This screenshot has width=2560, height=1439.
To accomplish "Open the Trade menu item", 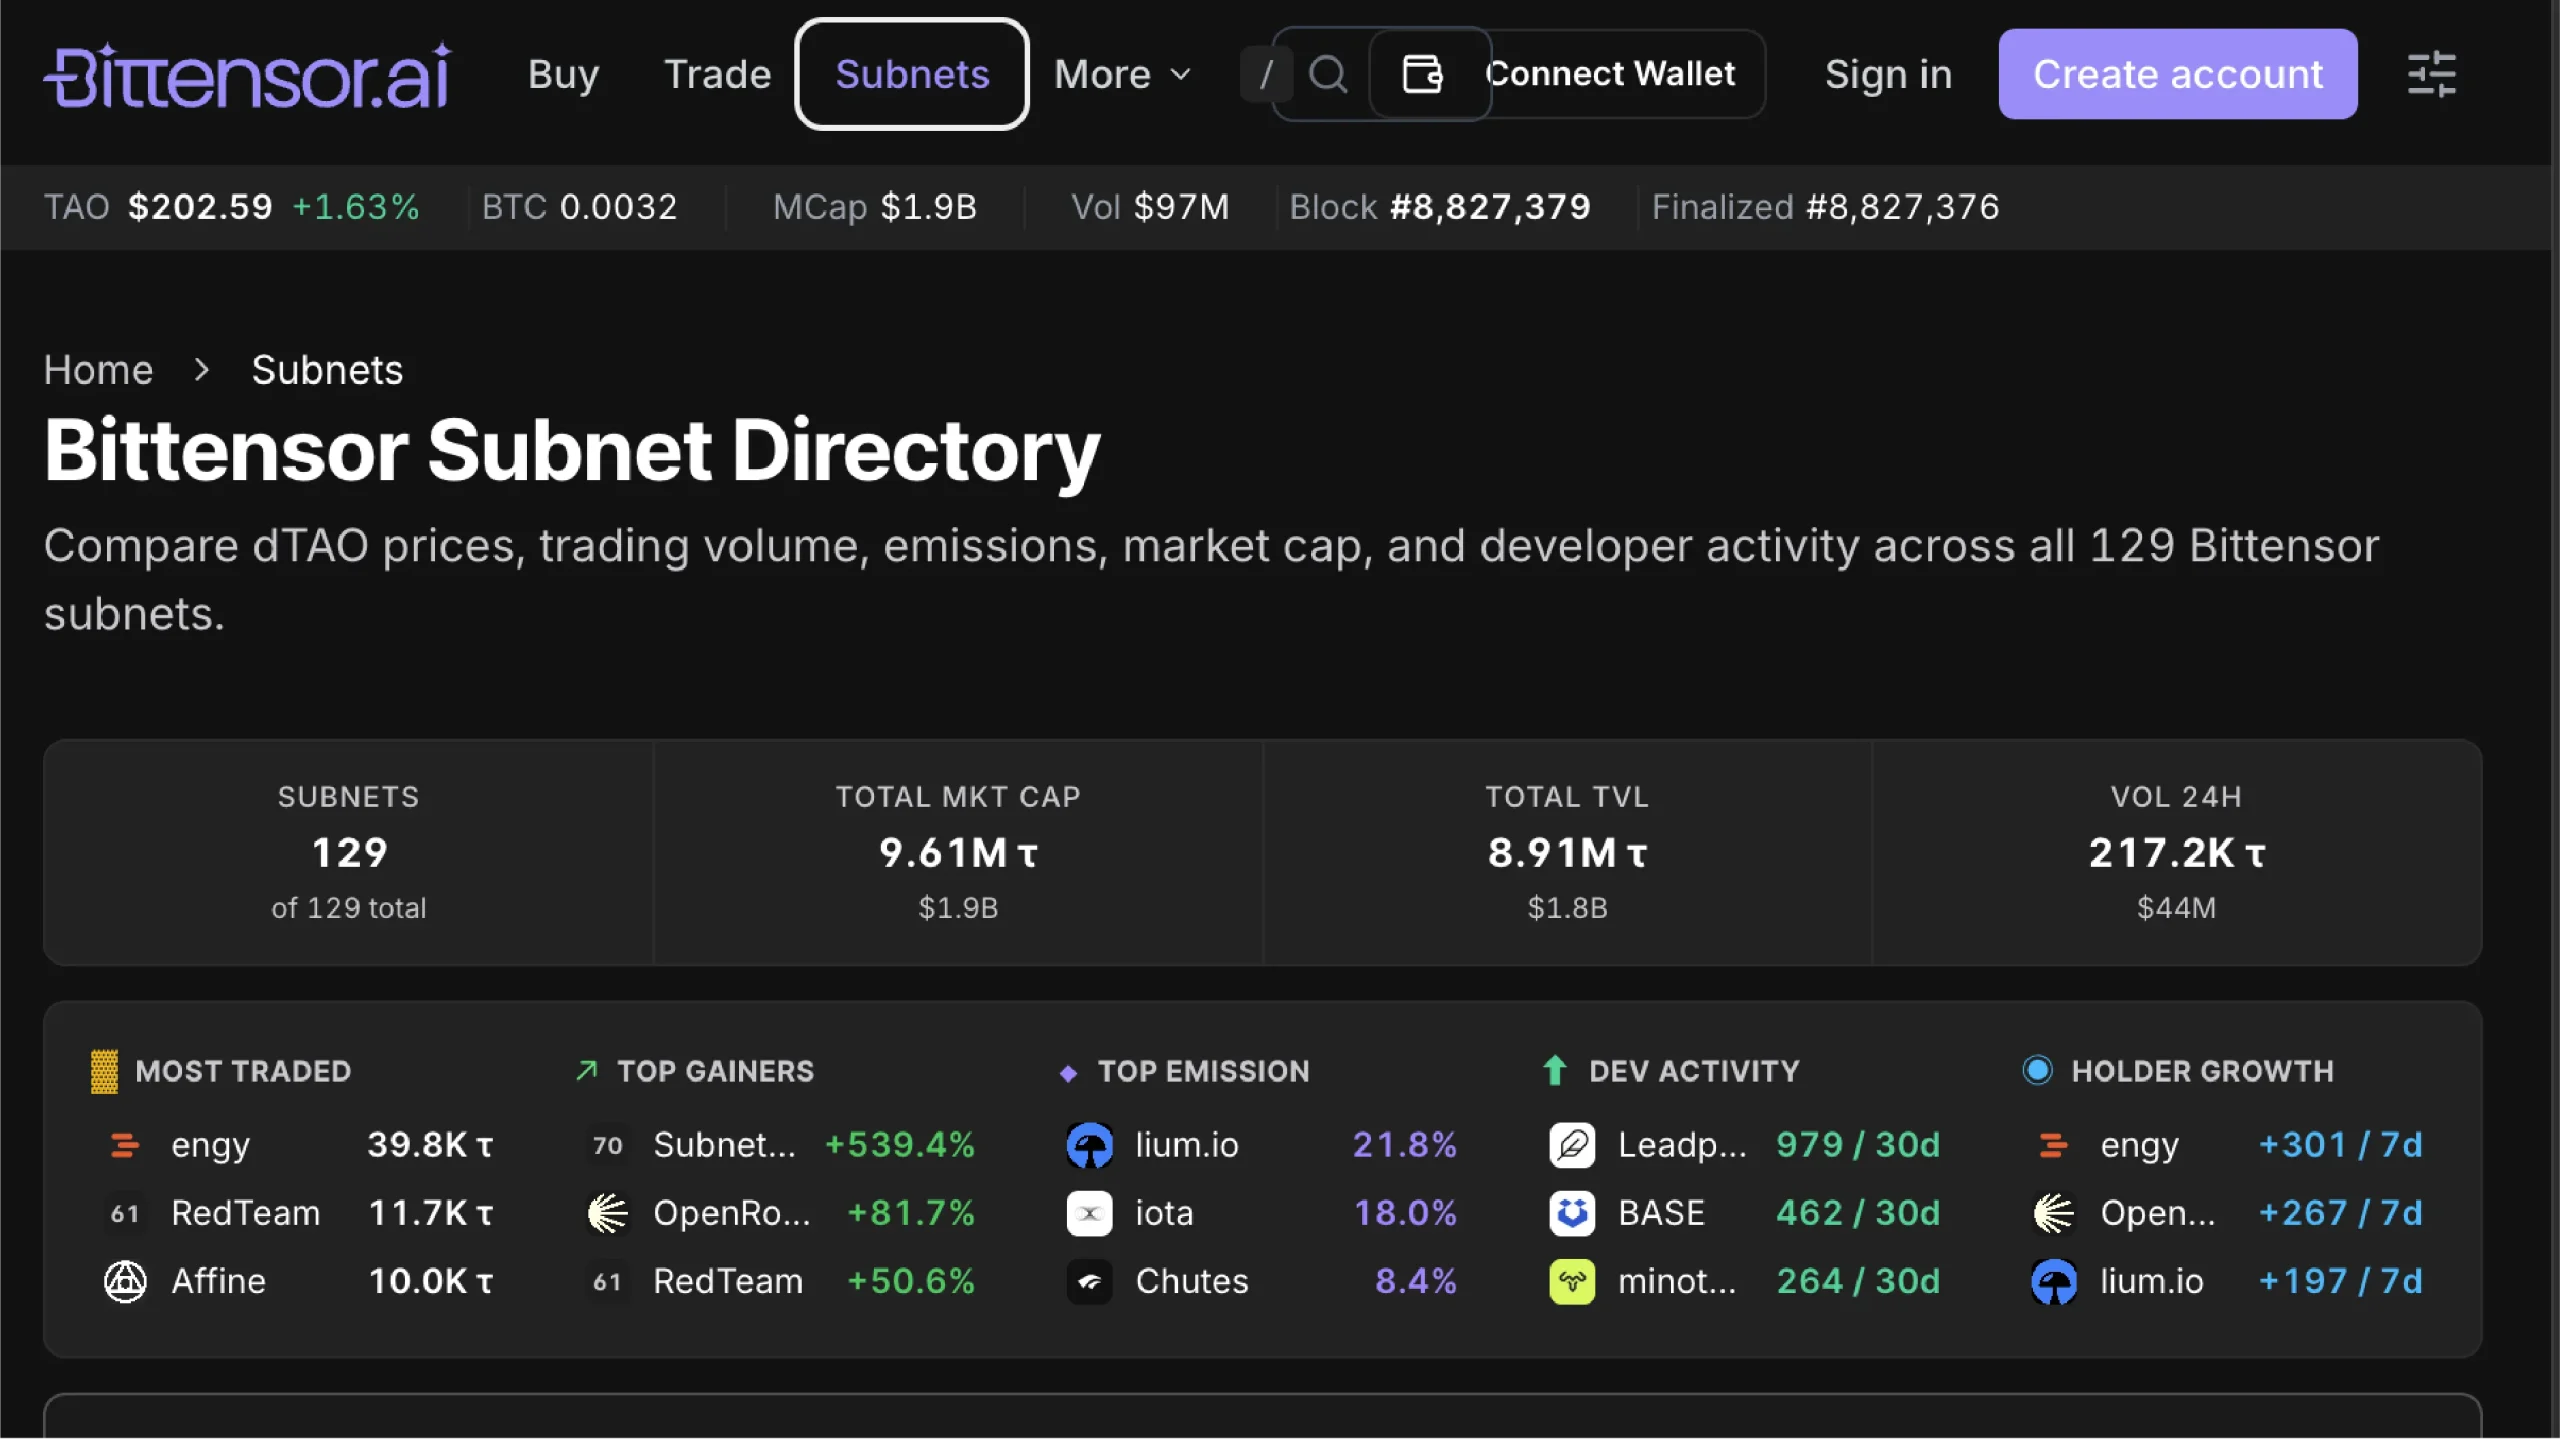I will (717, 74).
